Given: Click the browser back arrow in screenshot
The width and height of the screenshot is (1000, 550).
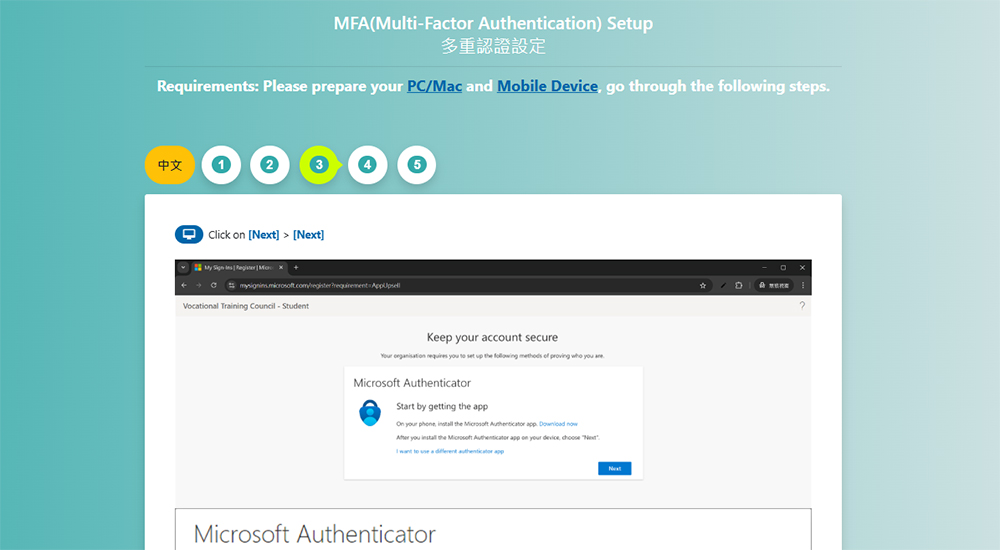Looking at the screenshot, I should click(x=184, y=285).
